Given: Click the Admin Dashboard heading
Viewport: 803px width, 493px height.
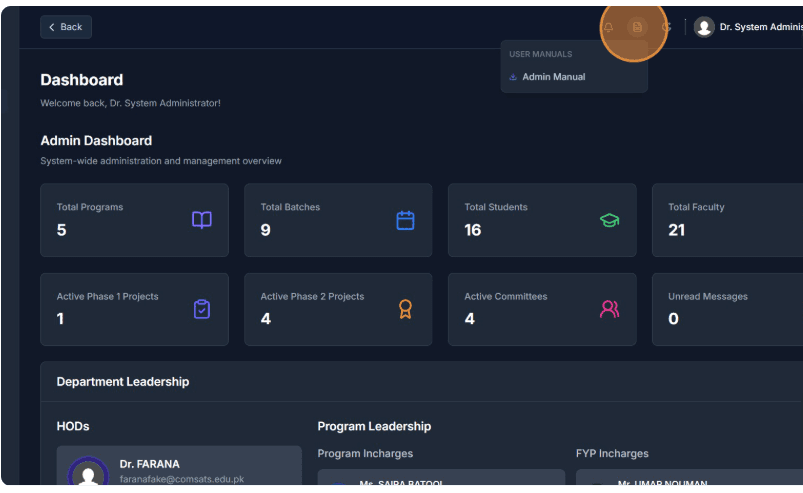Looking at the screenshot, I should 96,141.
